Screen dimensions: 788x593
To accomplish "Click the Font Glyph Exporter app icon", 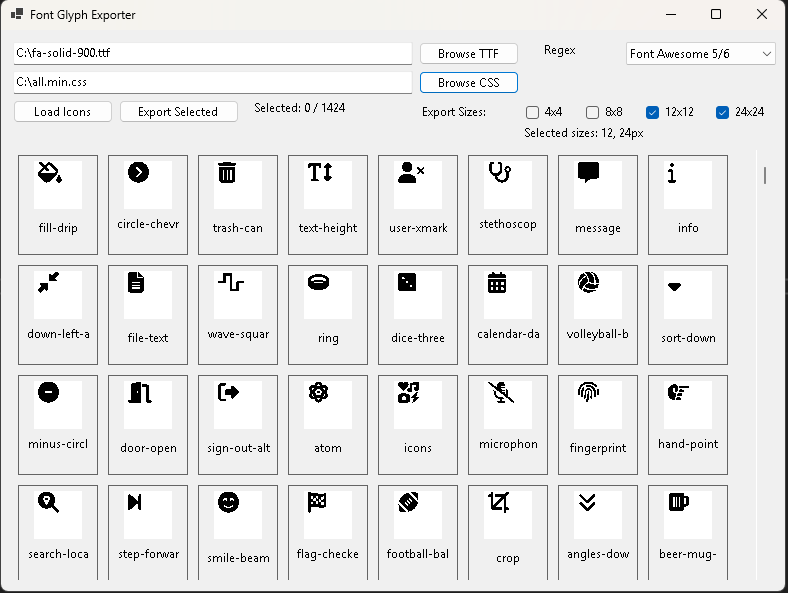I will pos(17,14).
